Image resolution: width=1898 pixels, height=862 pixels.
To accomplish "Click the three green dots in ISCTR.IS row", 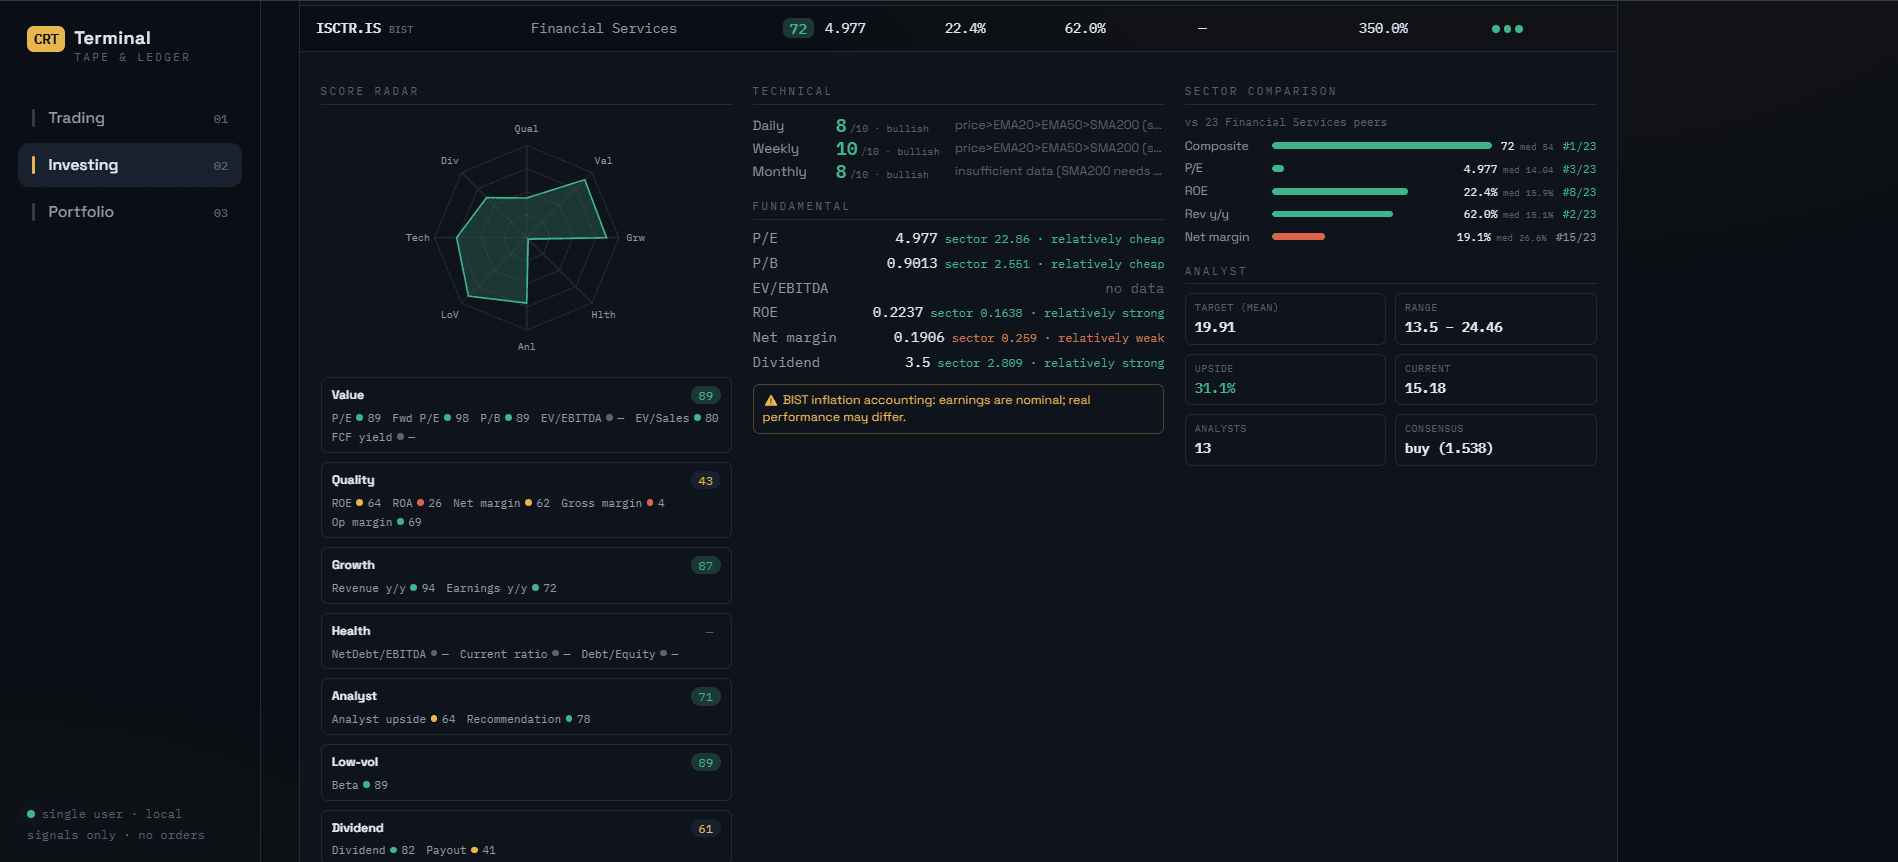I will pos(1507,29).
